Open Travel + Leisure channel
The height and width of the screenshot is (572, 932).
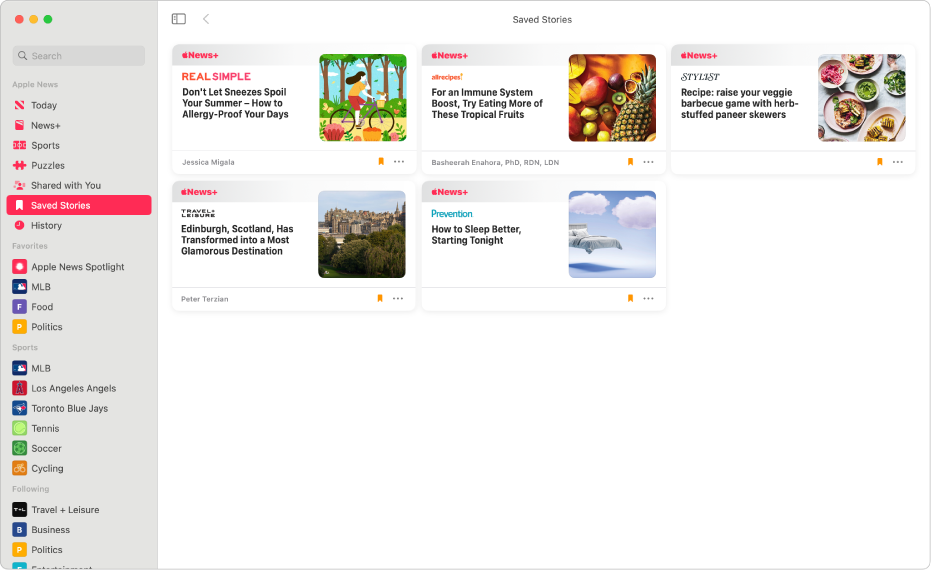[78, 510]
